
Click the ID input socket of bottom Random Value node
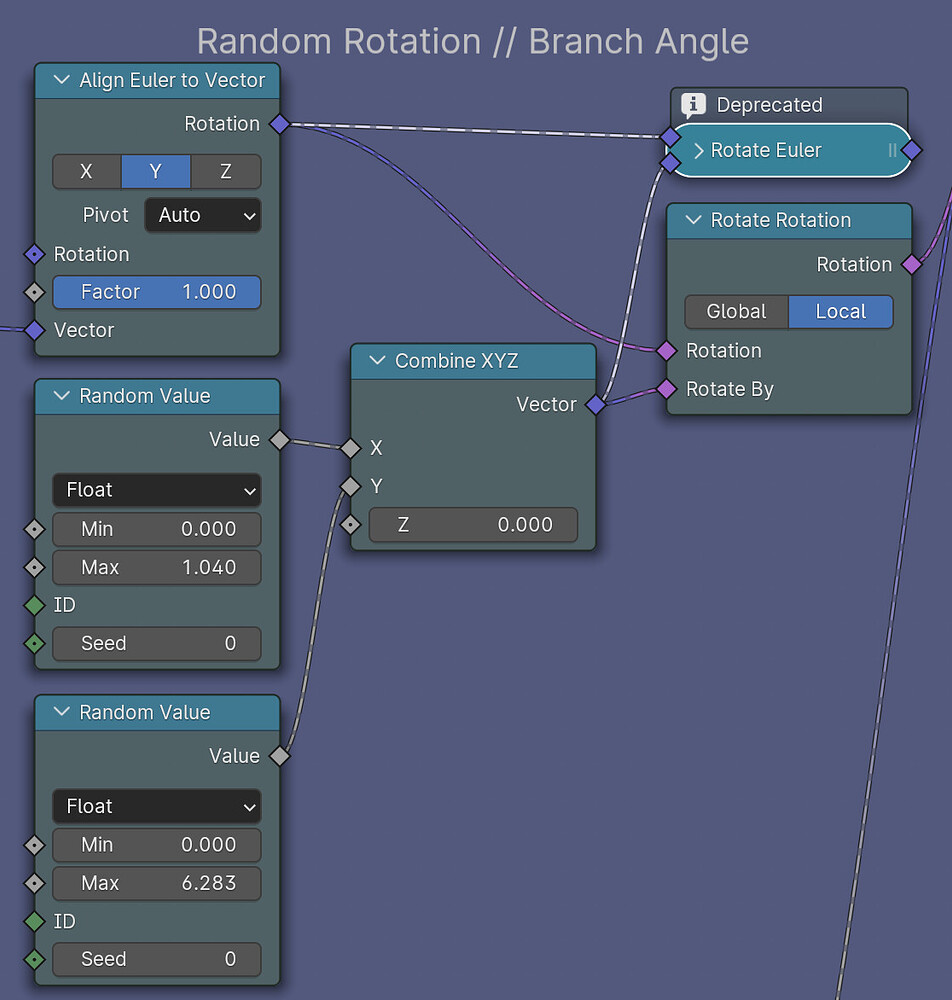(34, 921)
